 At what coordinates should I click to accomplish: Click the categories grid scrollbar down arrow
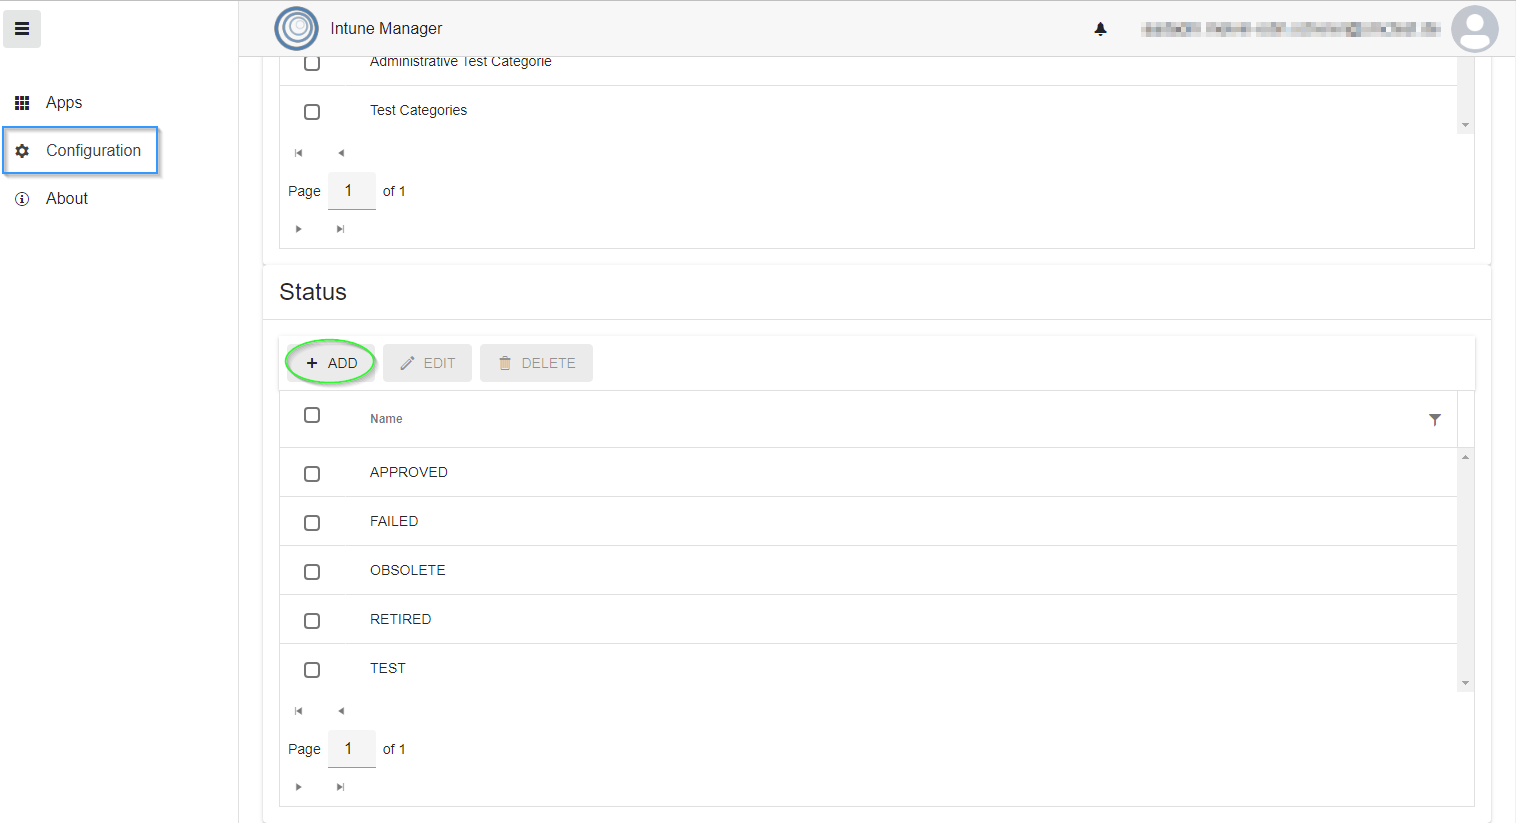click(1465, 126)
